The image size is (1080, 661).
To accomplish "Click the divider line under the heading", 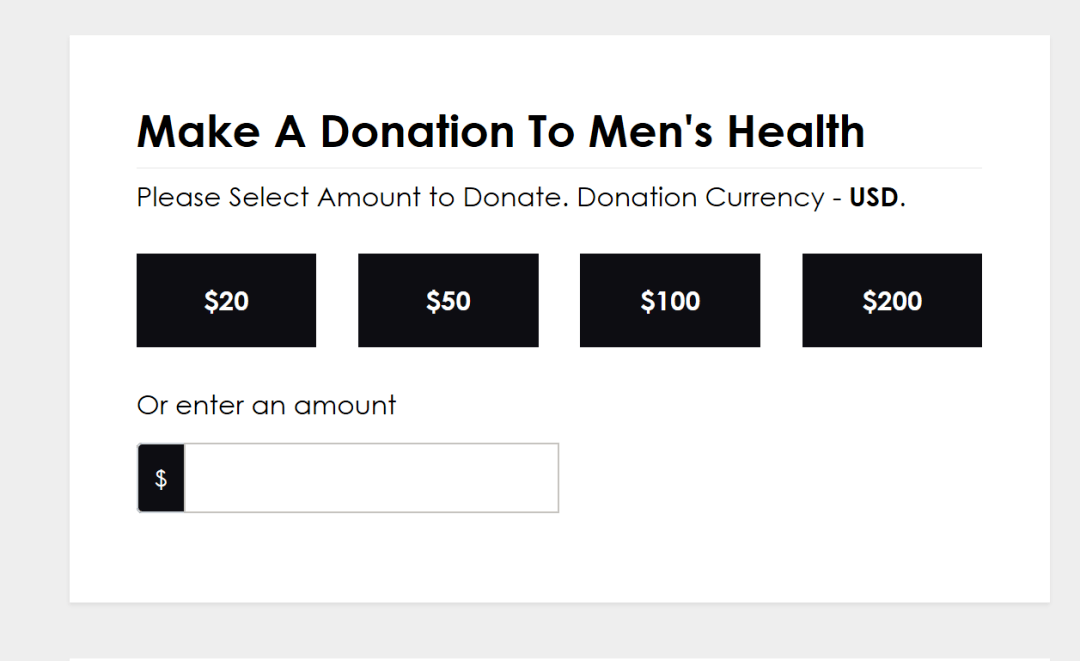I will [558, 168].
